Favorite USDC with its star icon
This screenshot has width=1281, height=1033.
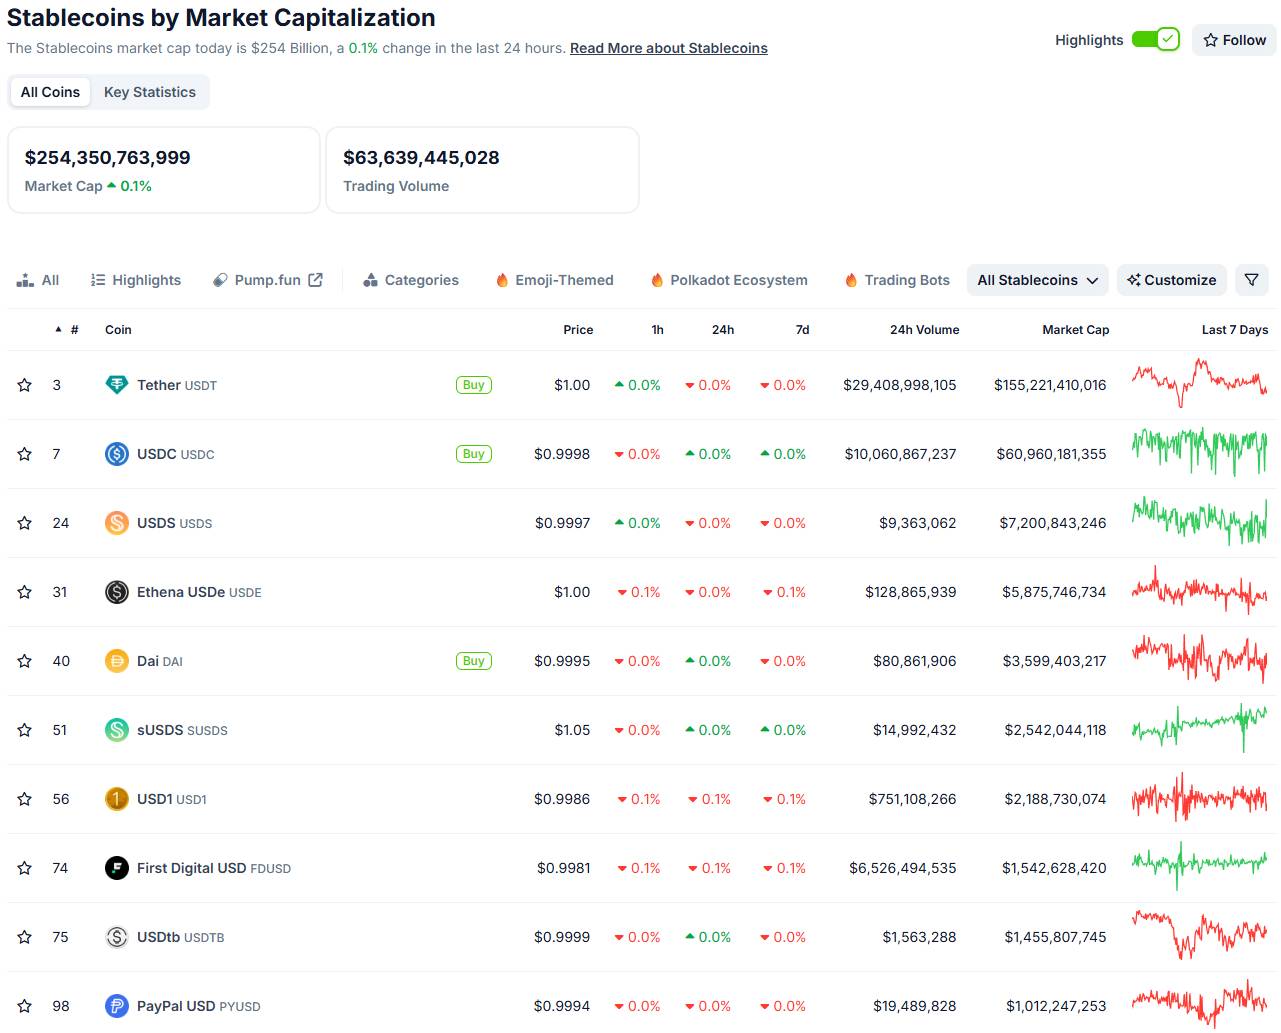25,454
